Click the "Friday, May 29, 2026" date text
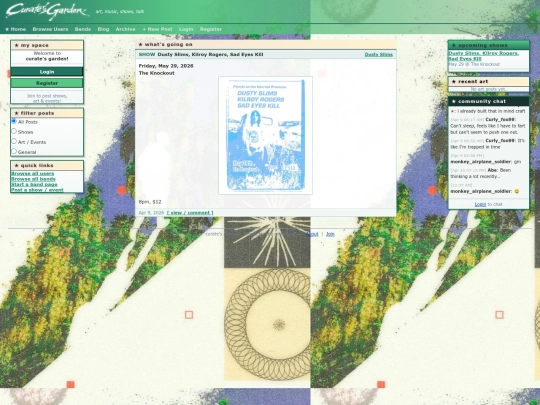 (x=166, y=66)
